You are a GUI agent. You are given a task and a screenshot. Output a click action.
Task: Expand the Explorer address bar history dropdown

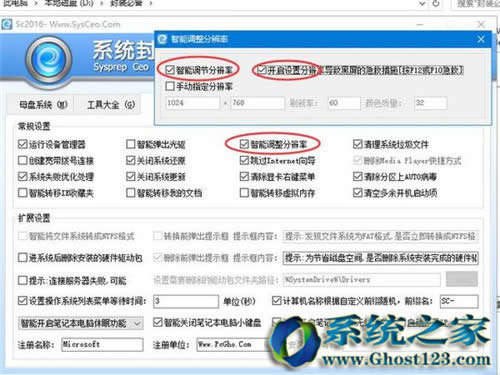coord(422,4)
